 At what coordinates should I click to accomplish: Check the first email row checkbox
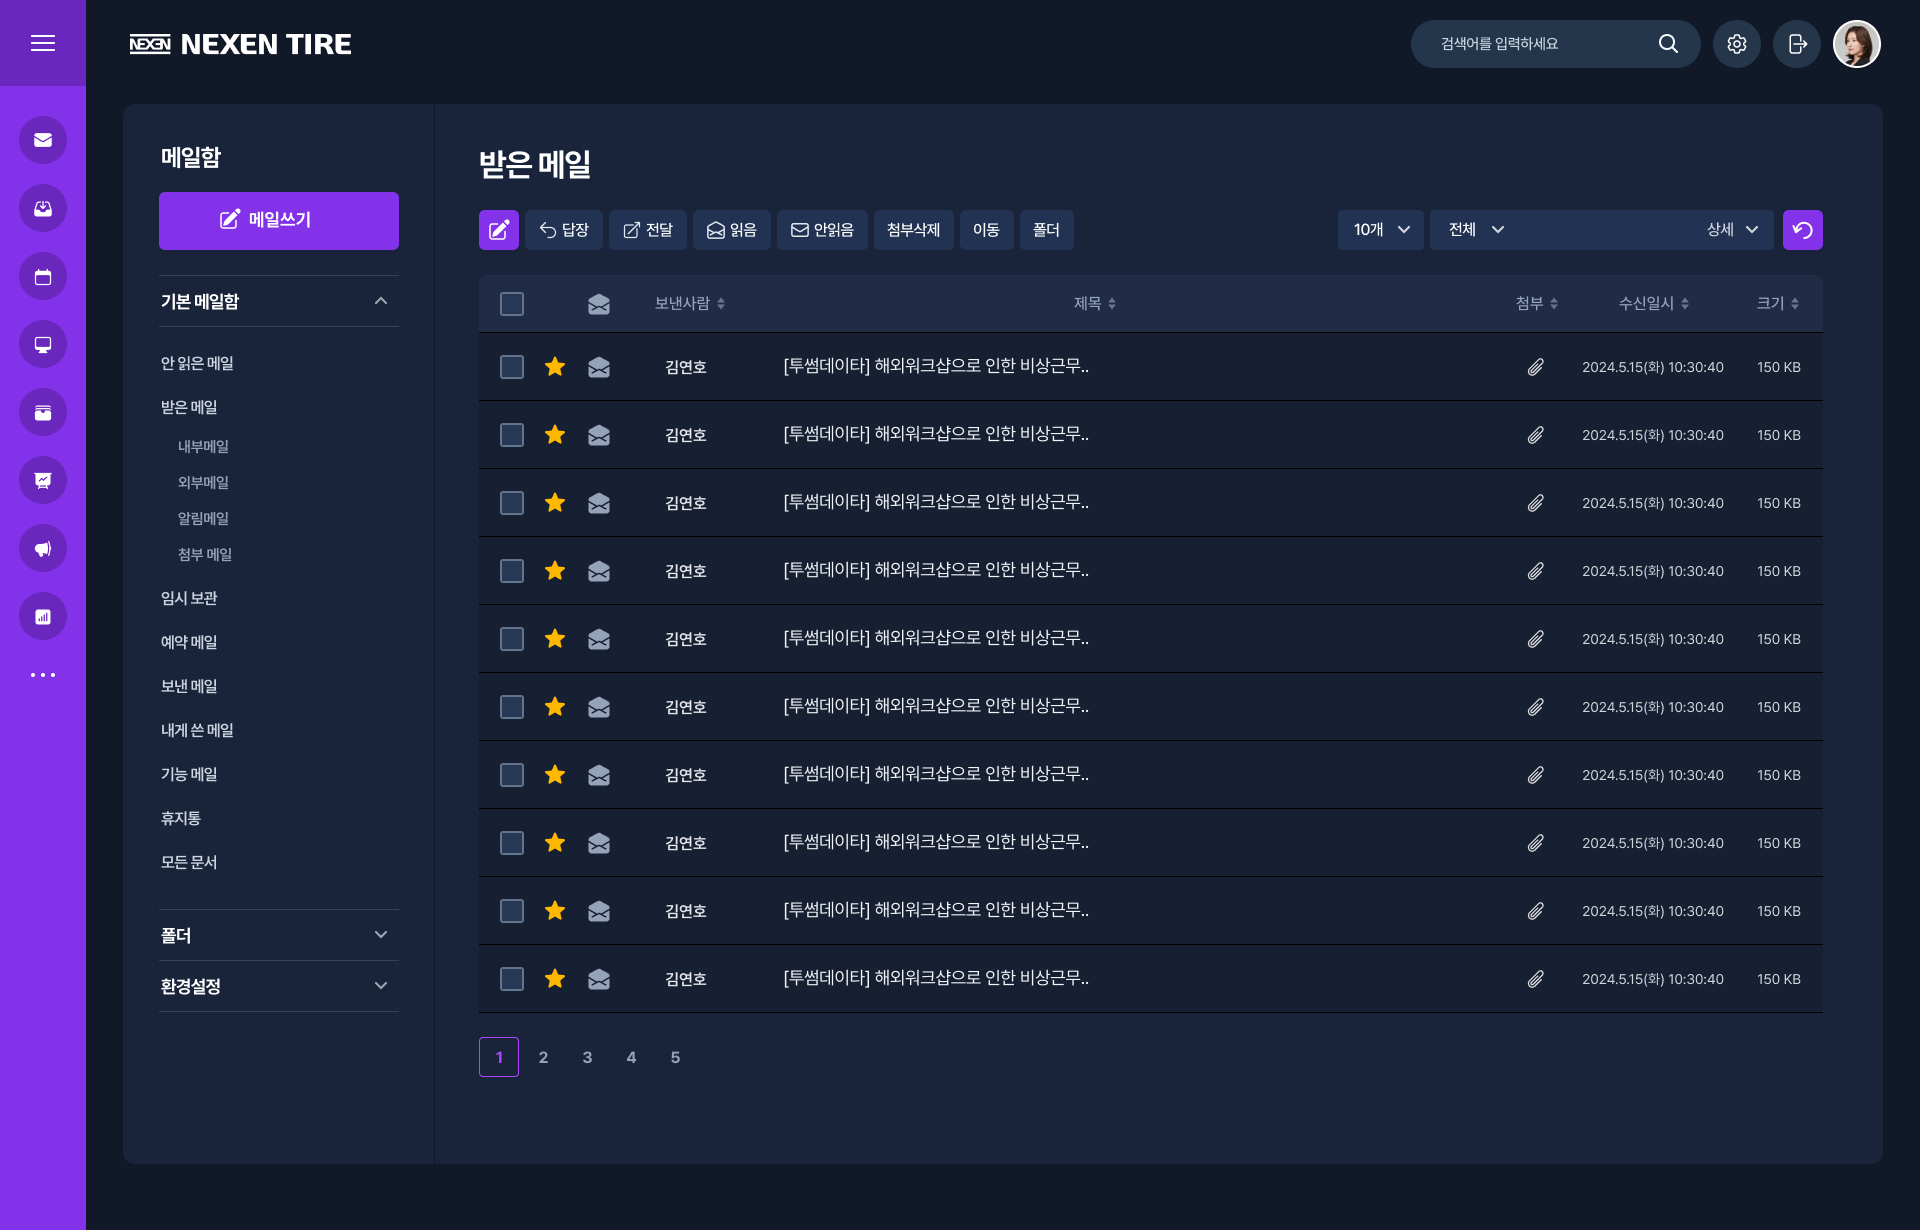click(512, 367)
